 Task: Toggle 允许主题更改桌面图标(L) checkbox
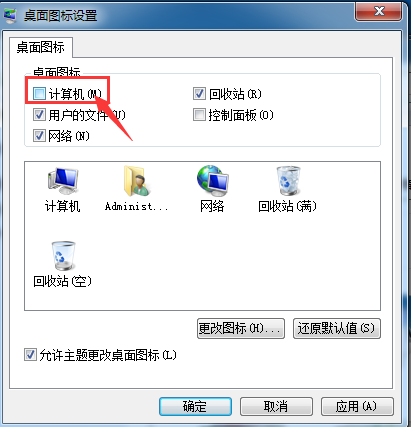[x=30, y=355]
